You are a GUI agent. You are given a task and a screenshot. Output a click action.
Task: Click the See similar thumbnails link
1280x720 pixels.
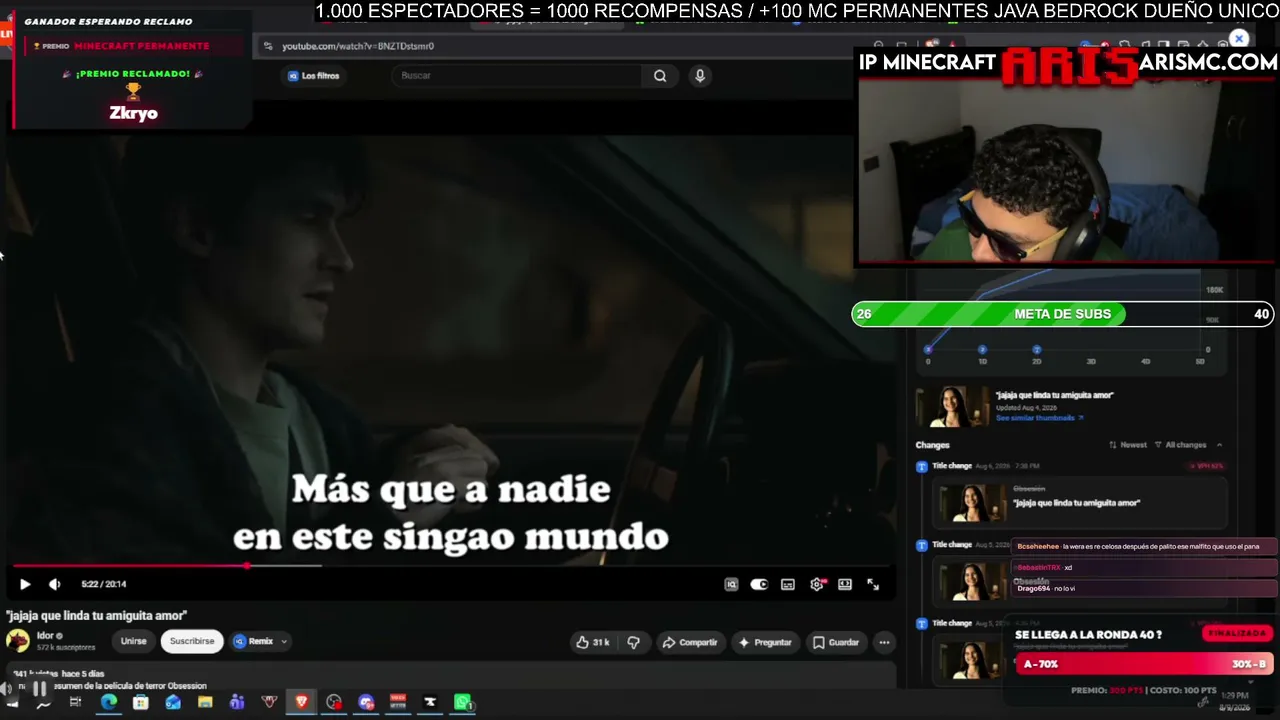(x=1039, y=418)
